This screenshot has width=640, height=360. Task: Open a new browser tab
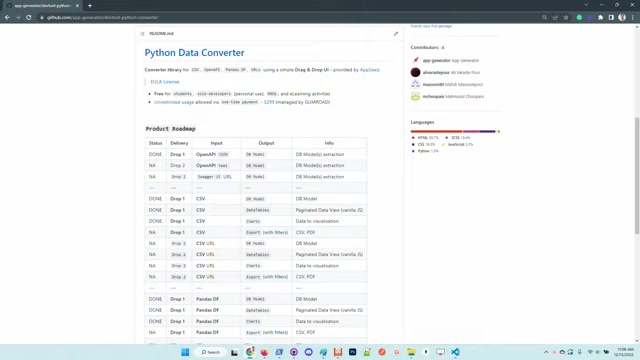(90, 6)
